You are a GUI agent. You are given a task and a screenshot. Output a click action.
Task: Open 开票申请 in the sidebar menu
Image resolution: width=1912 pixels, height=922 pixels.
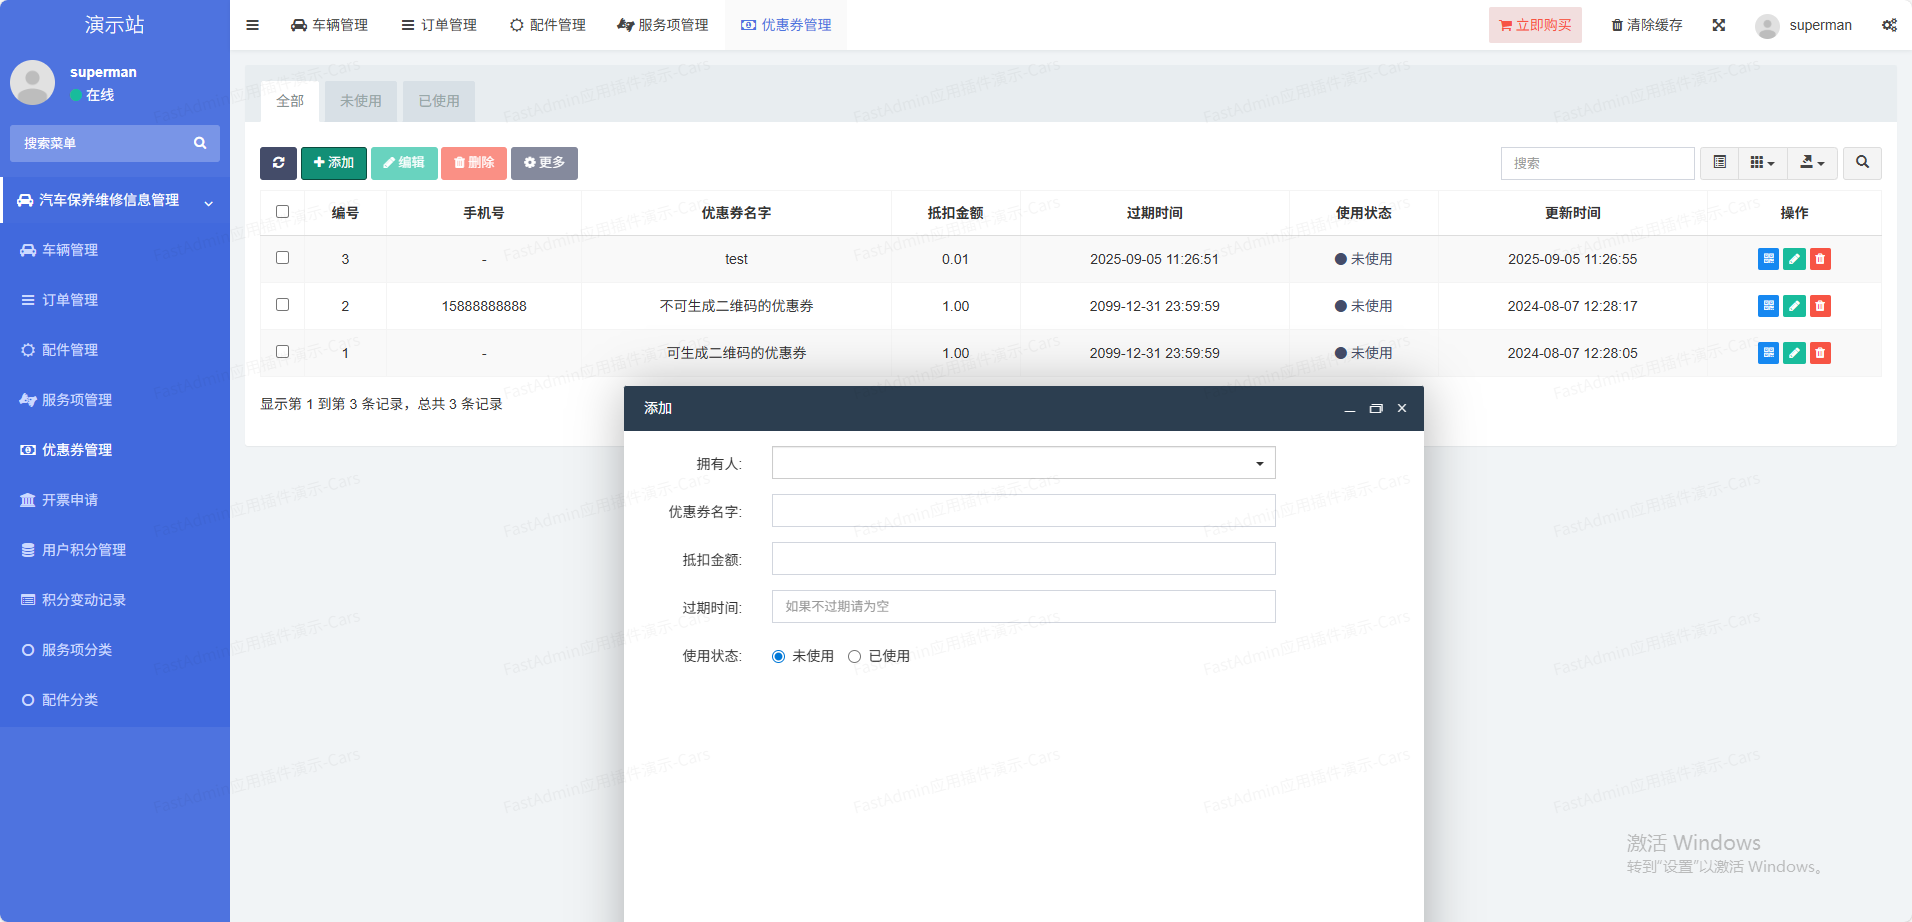click(x=70, y=500)
